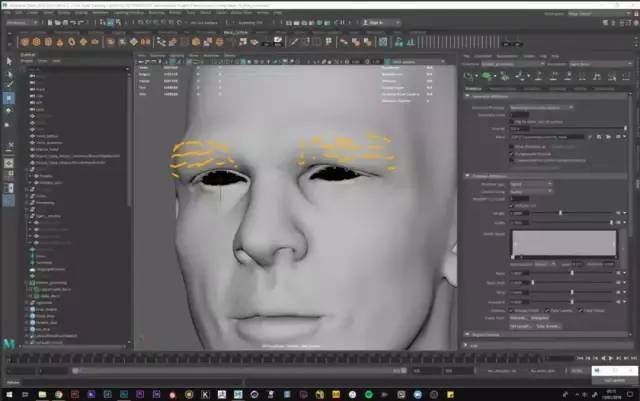Activate the Select tool arrow
This screenshot has height=401, width=640.
pyautogui.click(x=9, y=61)
